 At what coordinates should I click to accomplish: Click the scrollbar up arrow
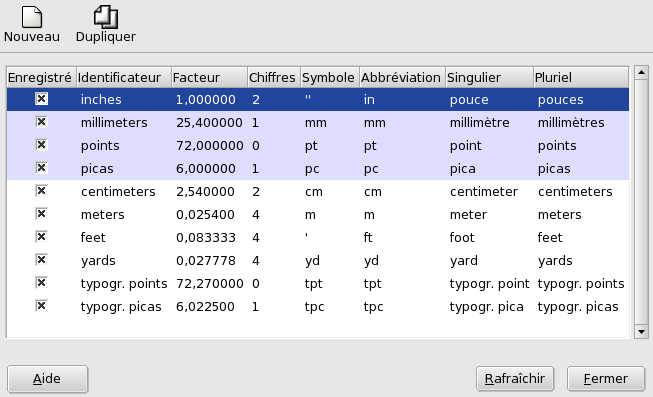pyautogui.click(x=641, y=73)
